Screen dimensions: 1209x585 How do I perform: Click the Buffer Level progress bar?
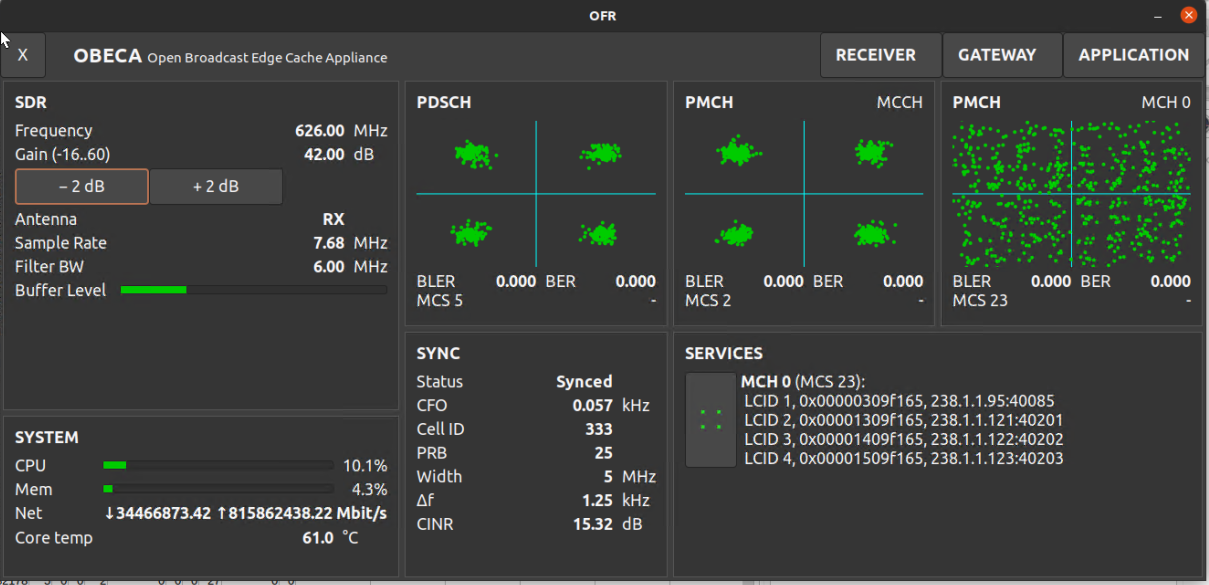(x=253, y=290)
